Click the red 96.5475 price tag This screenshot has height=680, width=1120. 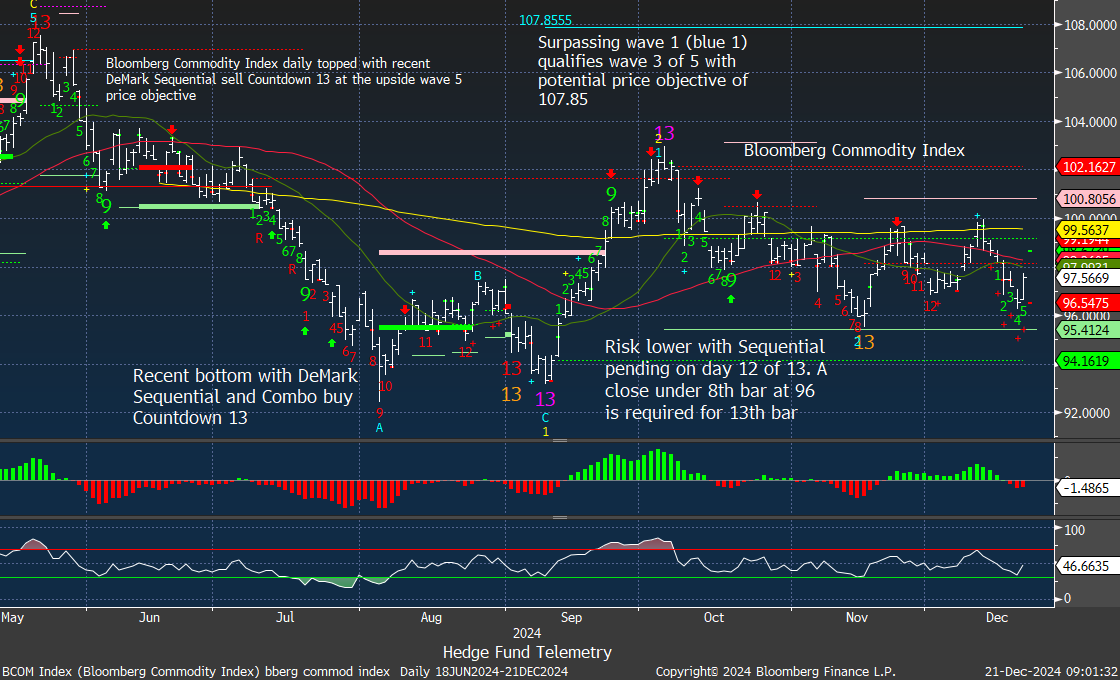pos(1089,302)
